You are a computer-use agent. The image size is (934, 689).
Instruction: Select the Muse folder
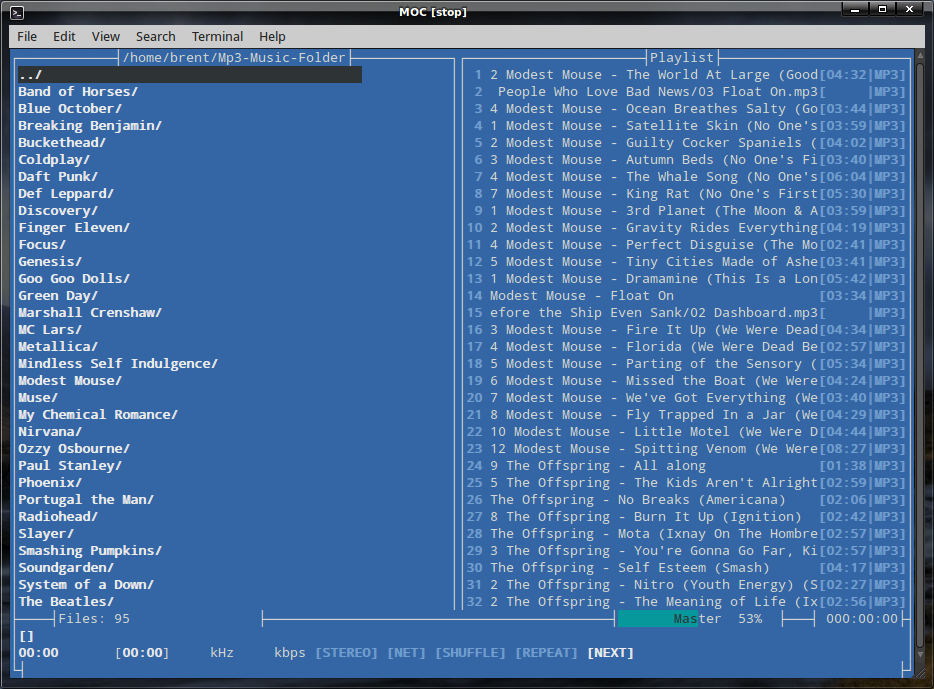pos(38,398)
